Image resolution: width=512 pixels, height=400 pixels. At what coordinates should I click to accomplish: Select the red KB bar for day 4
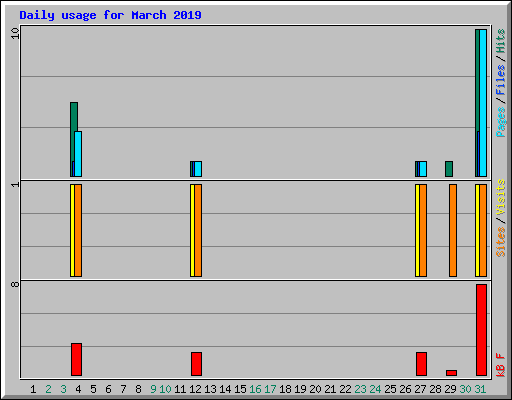(x=76, y=359)
